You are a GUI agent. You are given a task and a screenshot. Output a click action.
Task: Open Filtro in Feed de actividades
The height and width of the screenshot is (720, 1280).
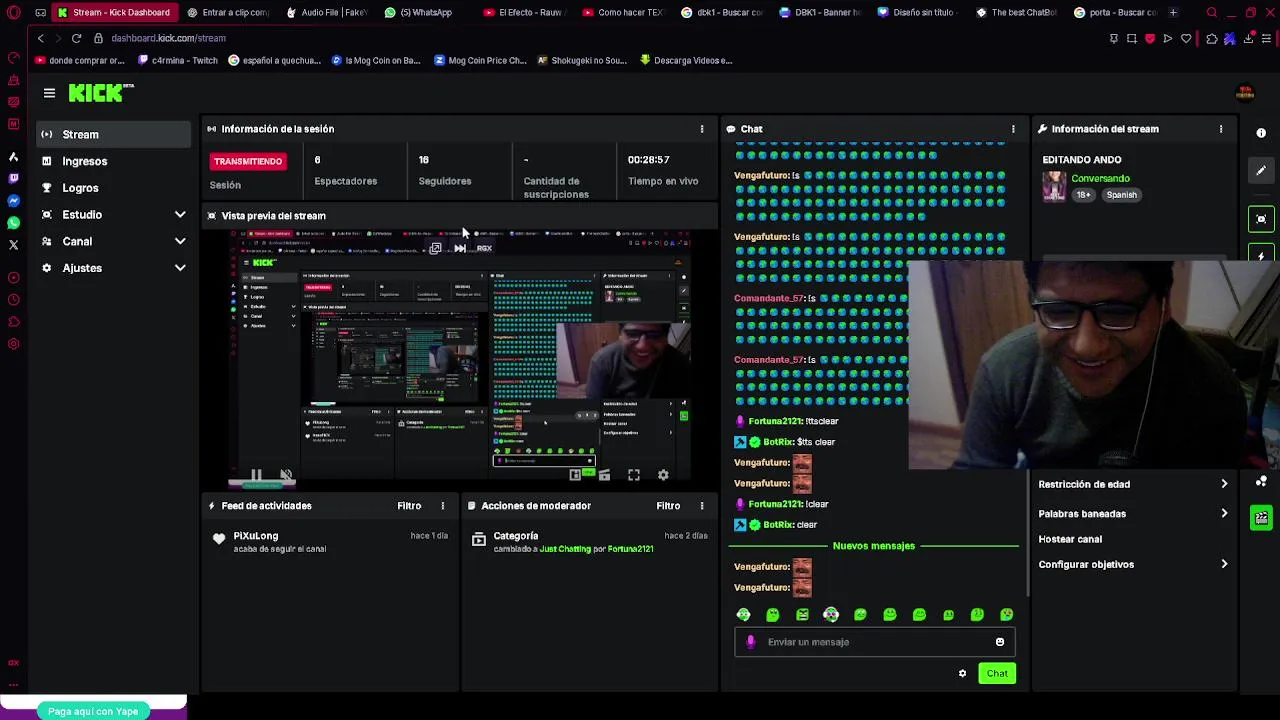[x=409, y=506]
